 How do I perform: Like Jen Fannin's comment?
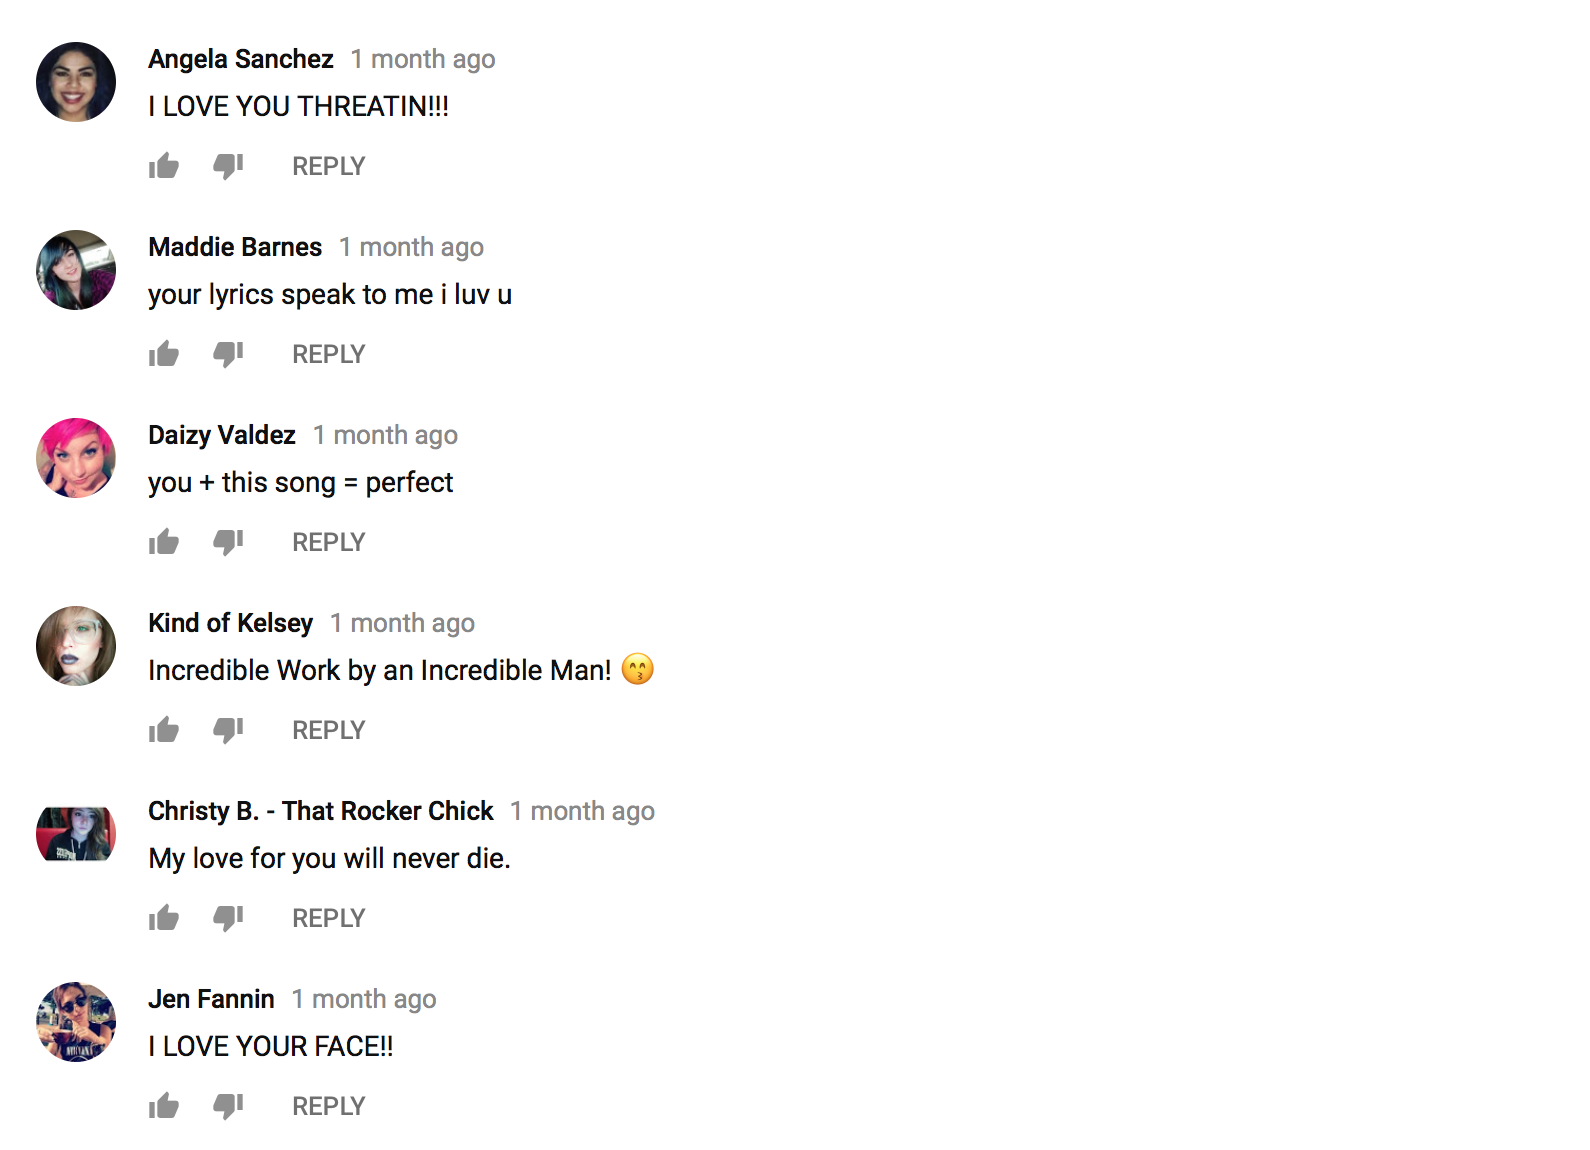tap(164, 1106)
